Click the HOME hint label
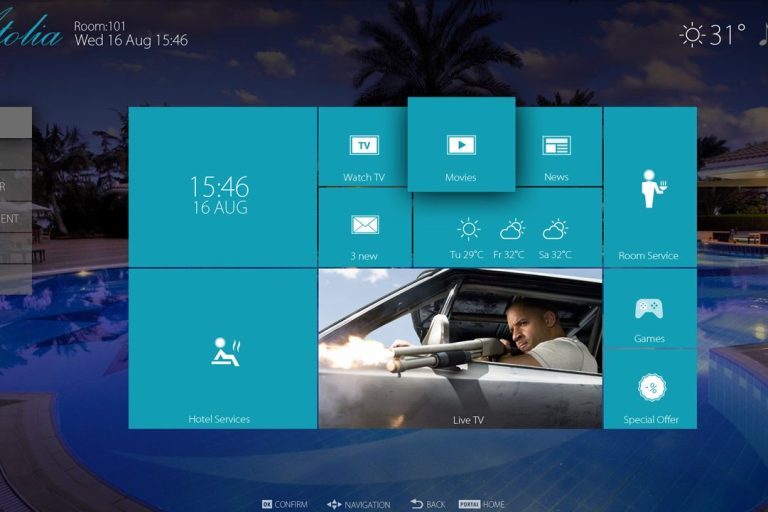The width and height of the screenshot is (768, 512). click(494, 504)
